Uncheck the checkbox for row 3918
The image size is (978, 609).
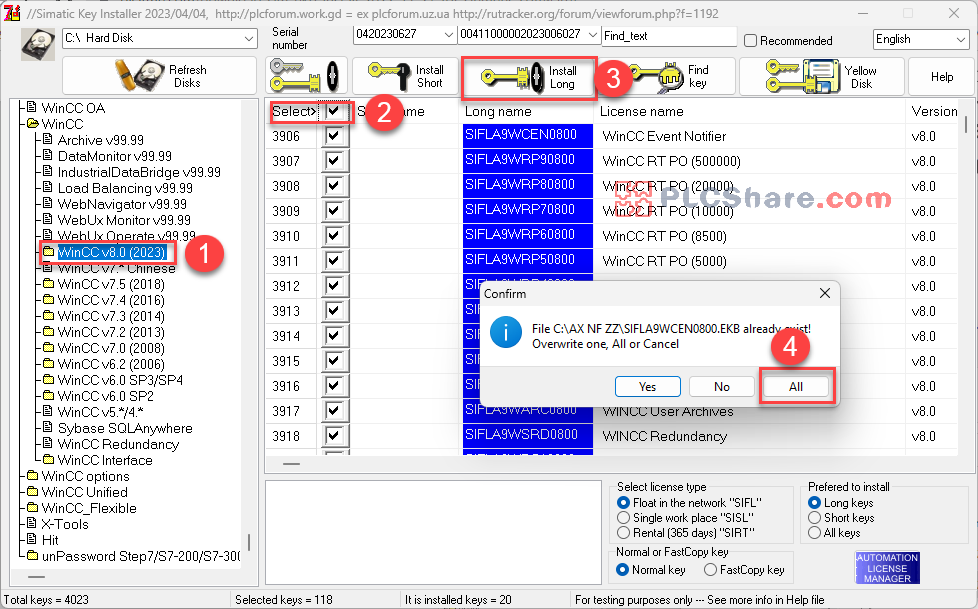click(x=334, y=435)
